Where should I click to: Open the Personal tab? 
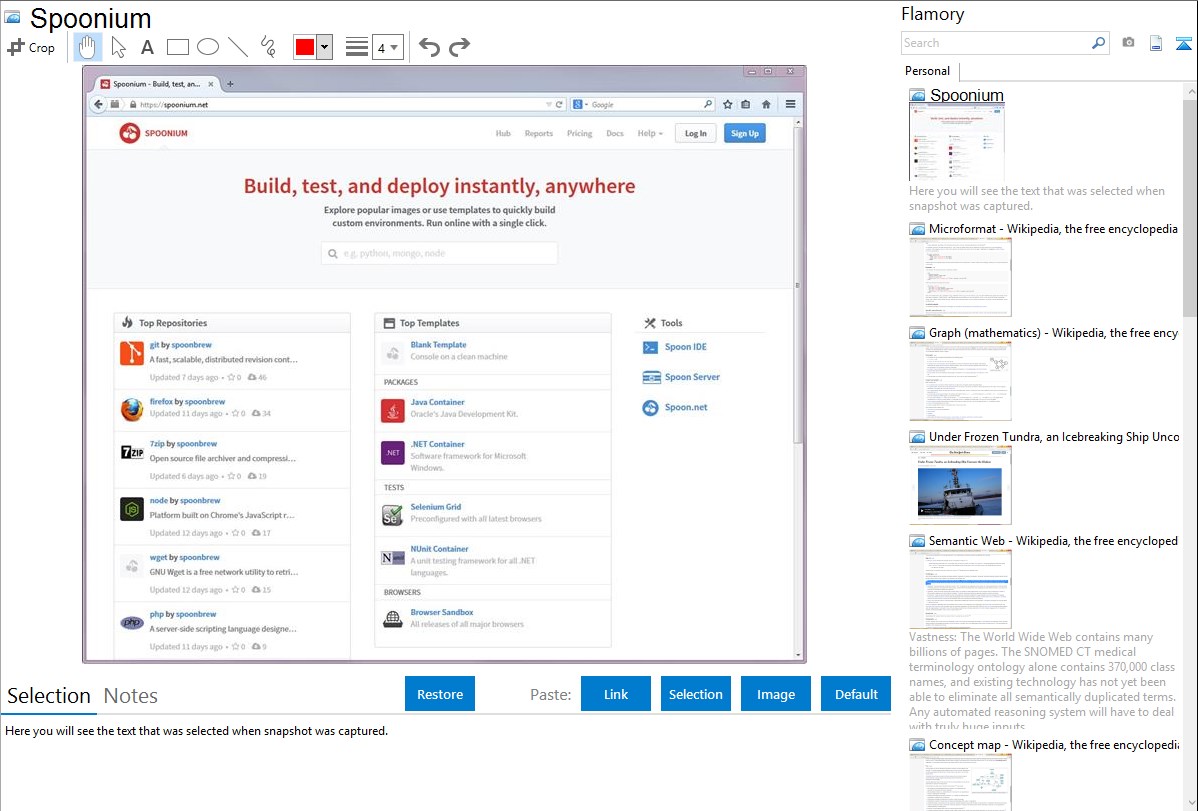(x=927, y=71)
